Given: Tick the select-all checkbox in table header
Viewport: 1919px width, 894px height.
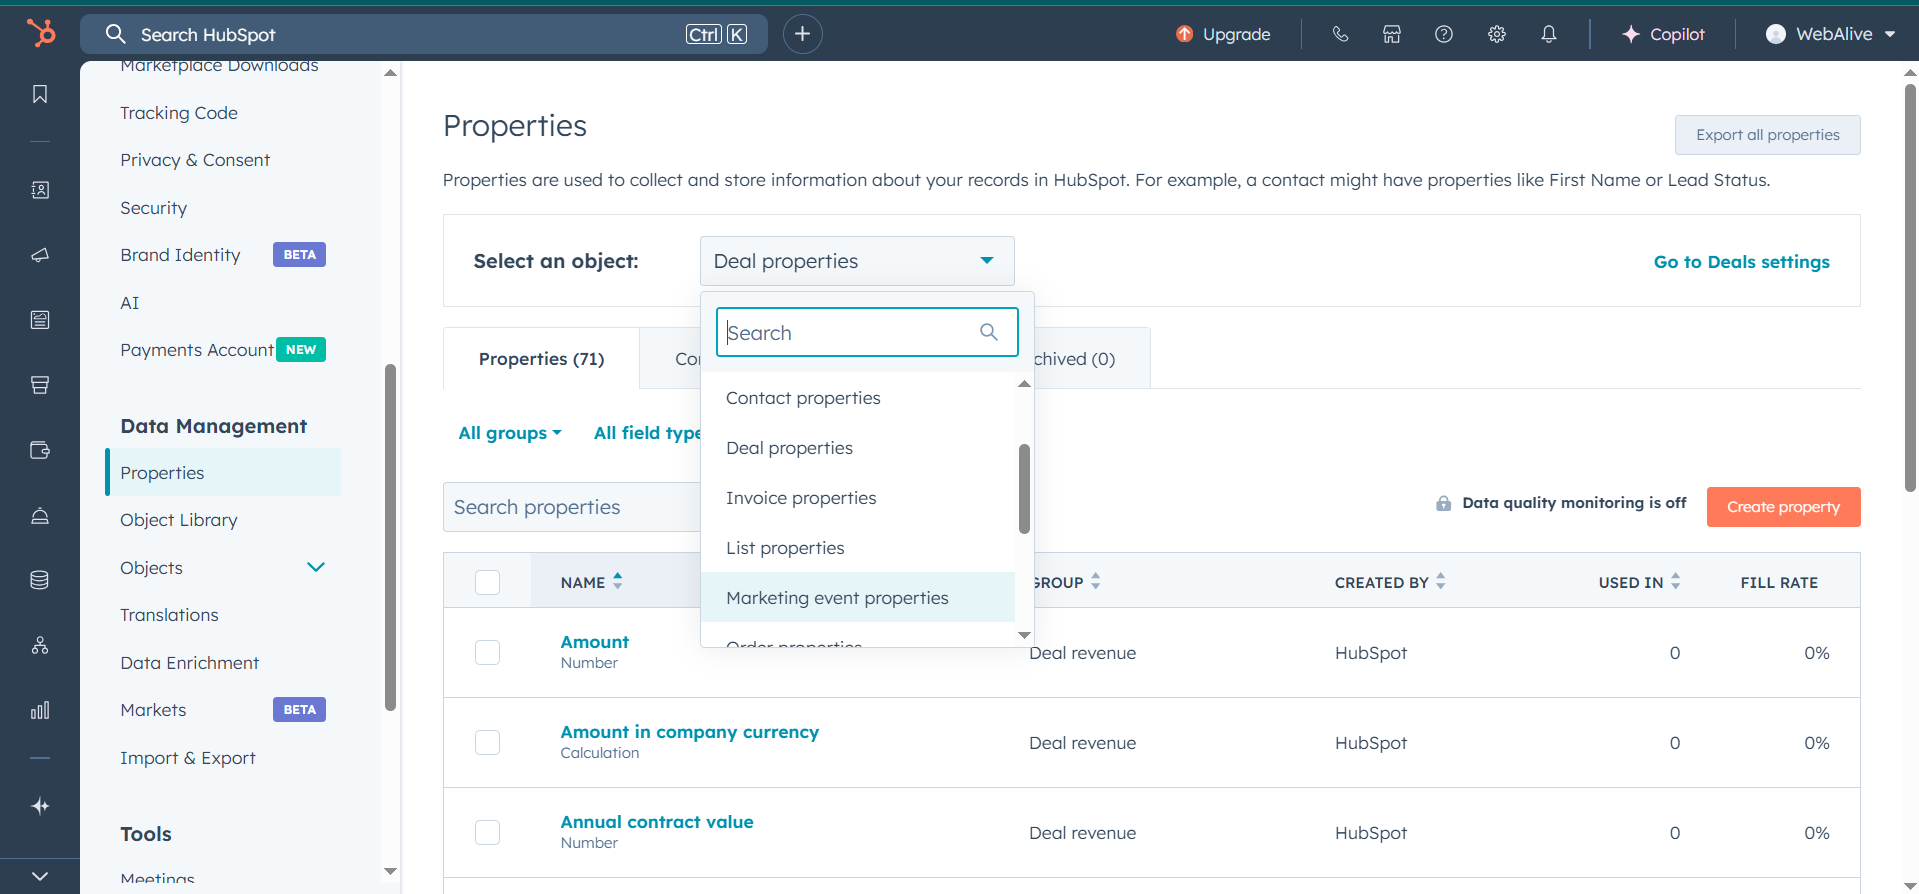Looking at the screenshot, I should (x=487, y=582).
